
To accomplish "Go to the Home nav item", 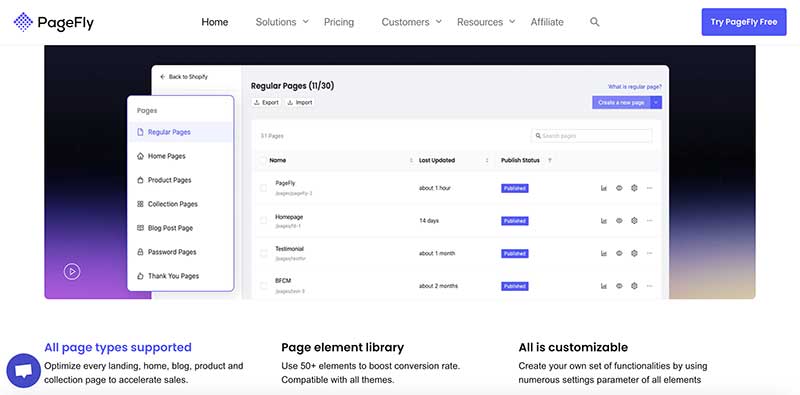I will [215, 22].
